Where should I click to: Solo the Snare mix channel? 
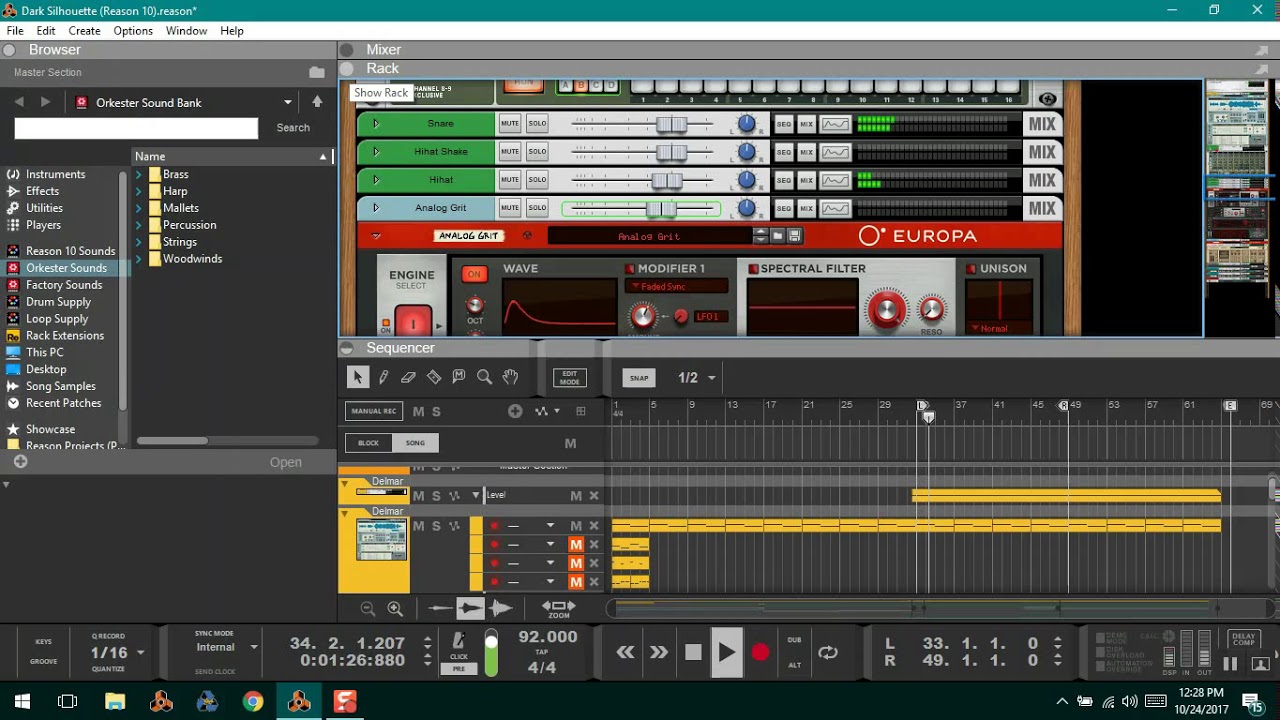pos(537,124)
